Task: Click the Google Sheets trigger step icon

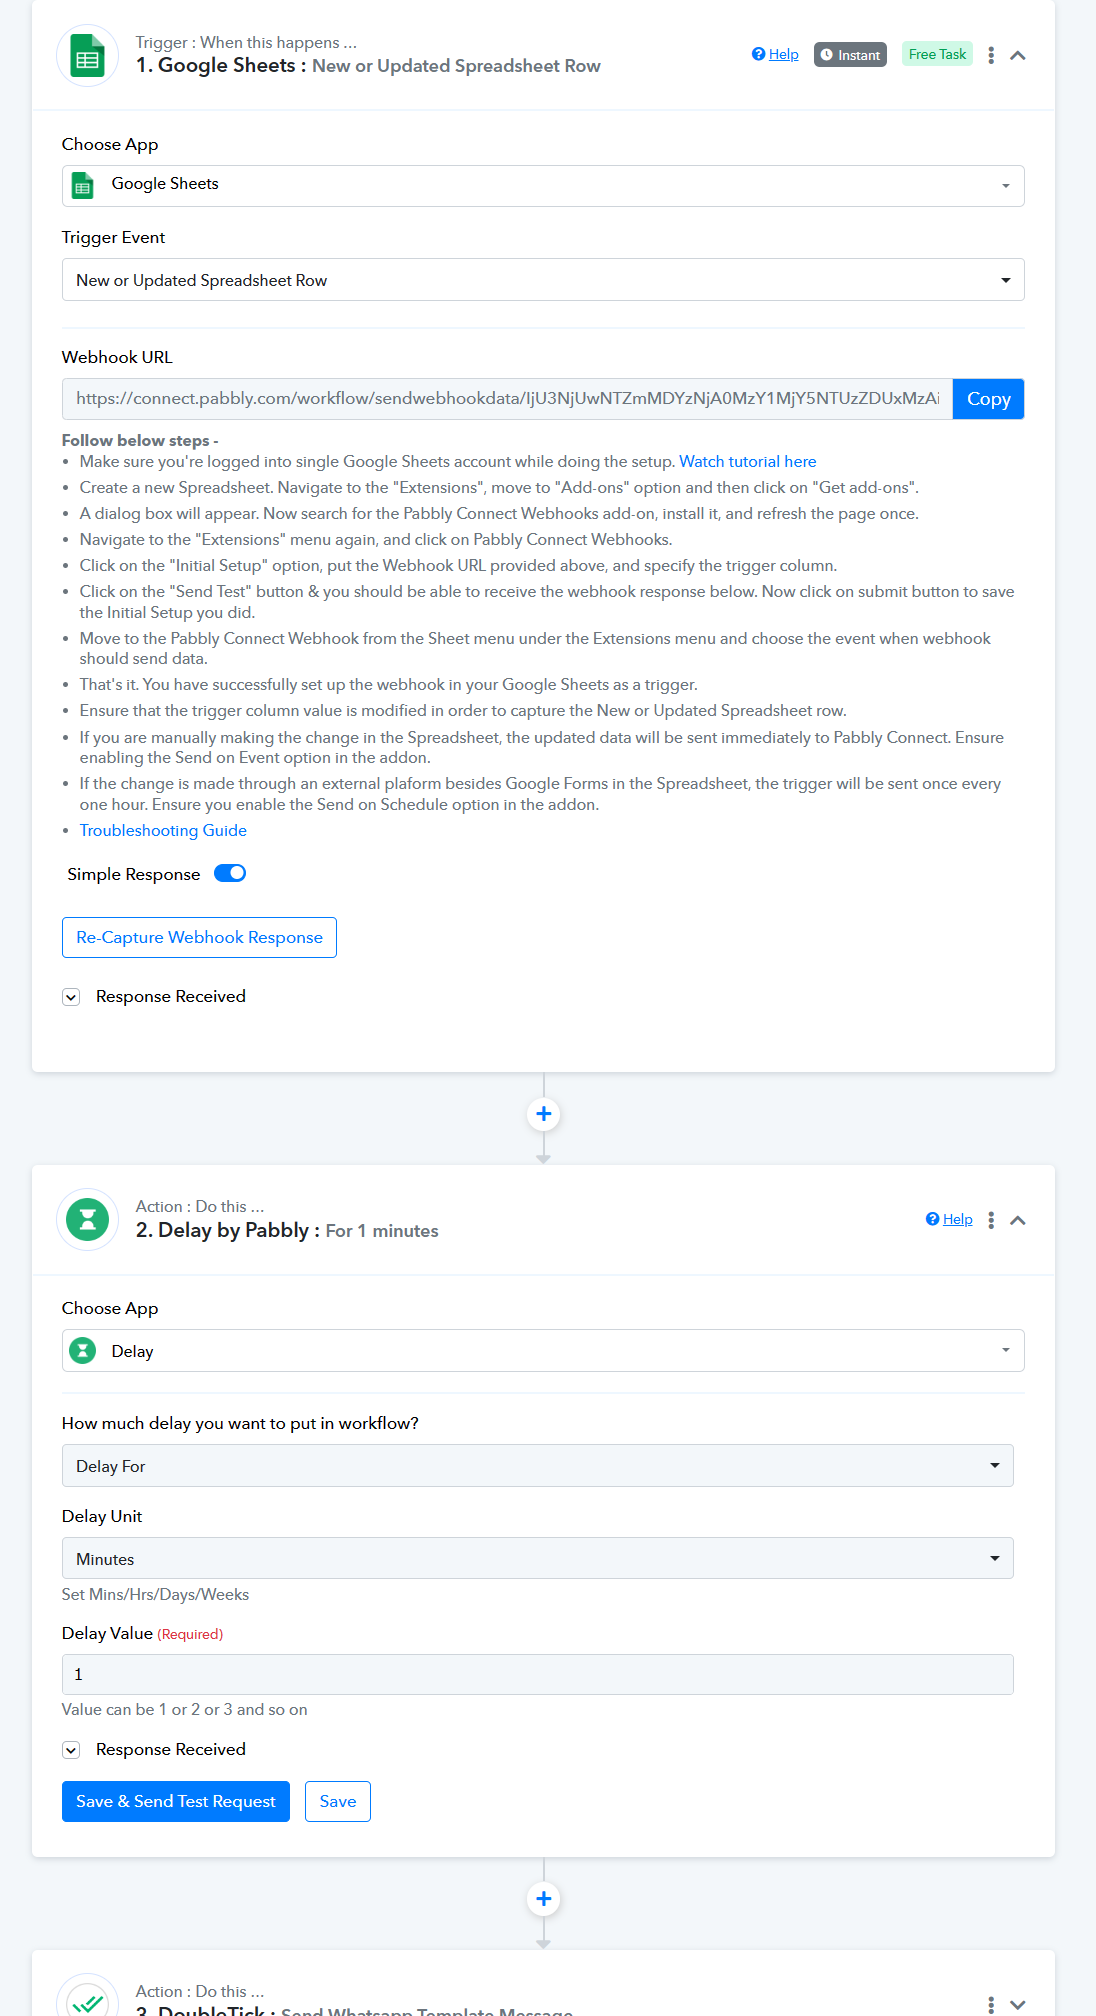Action: (88, 56)
